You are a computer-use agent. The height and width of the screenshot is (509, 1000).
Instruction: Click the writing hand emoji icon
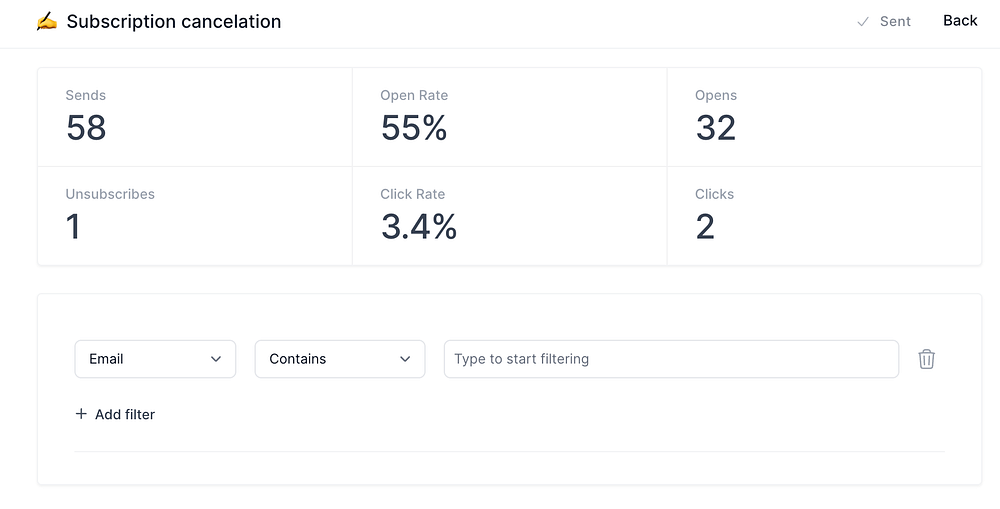pyautogui.click(x=47, y=21)
